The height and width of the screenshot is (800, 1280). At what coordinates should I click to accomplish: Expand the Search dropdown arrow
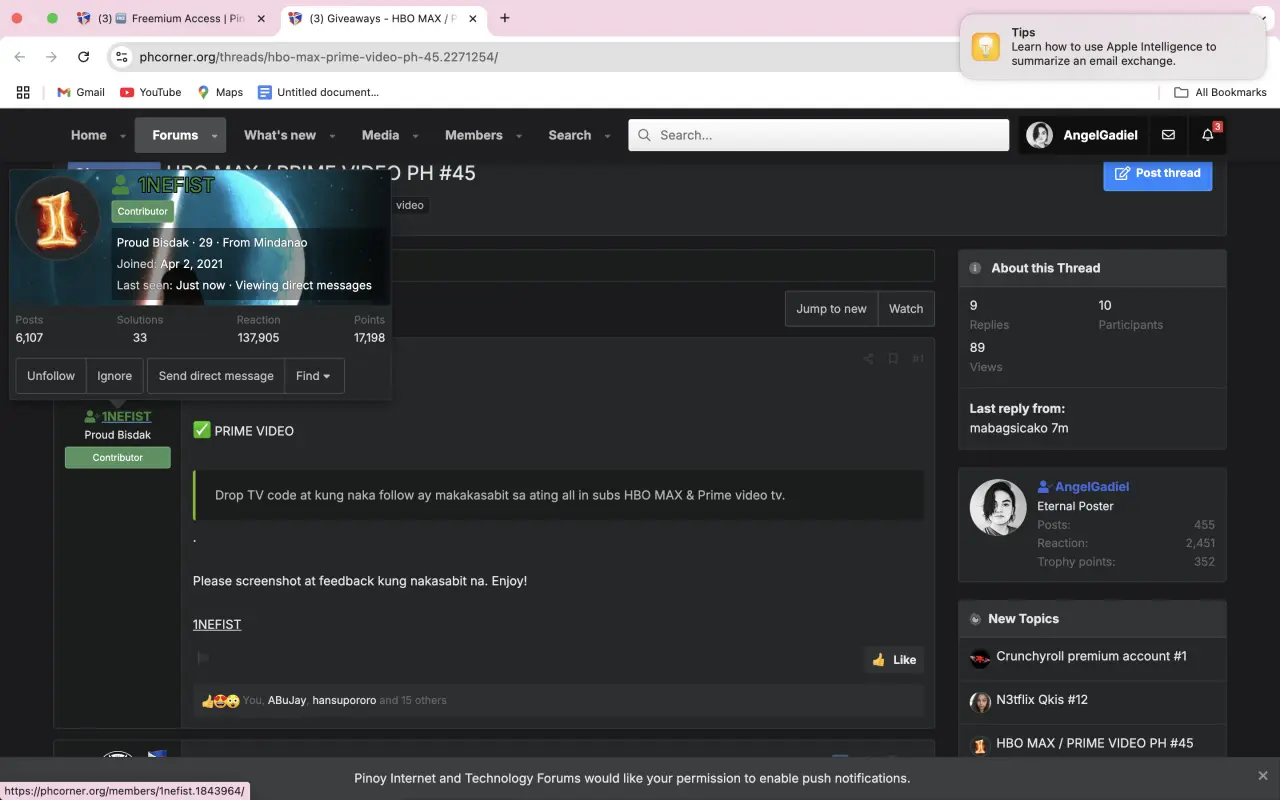[x=607, y=136]
